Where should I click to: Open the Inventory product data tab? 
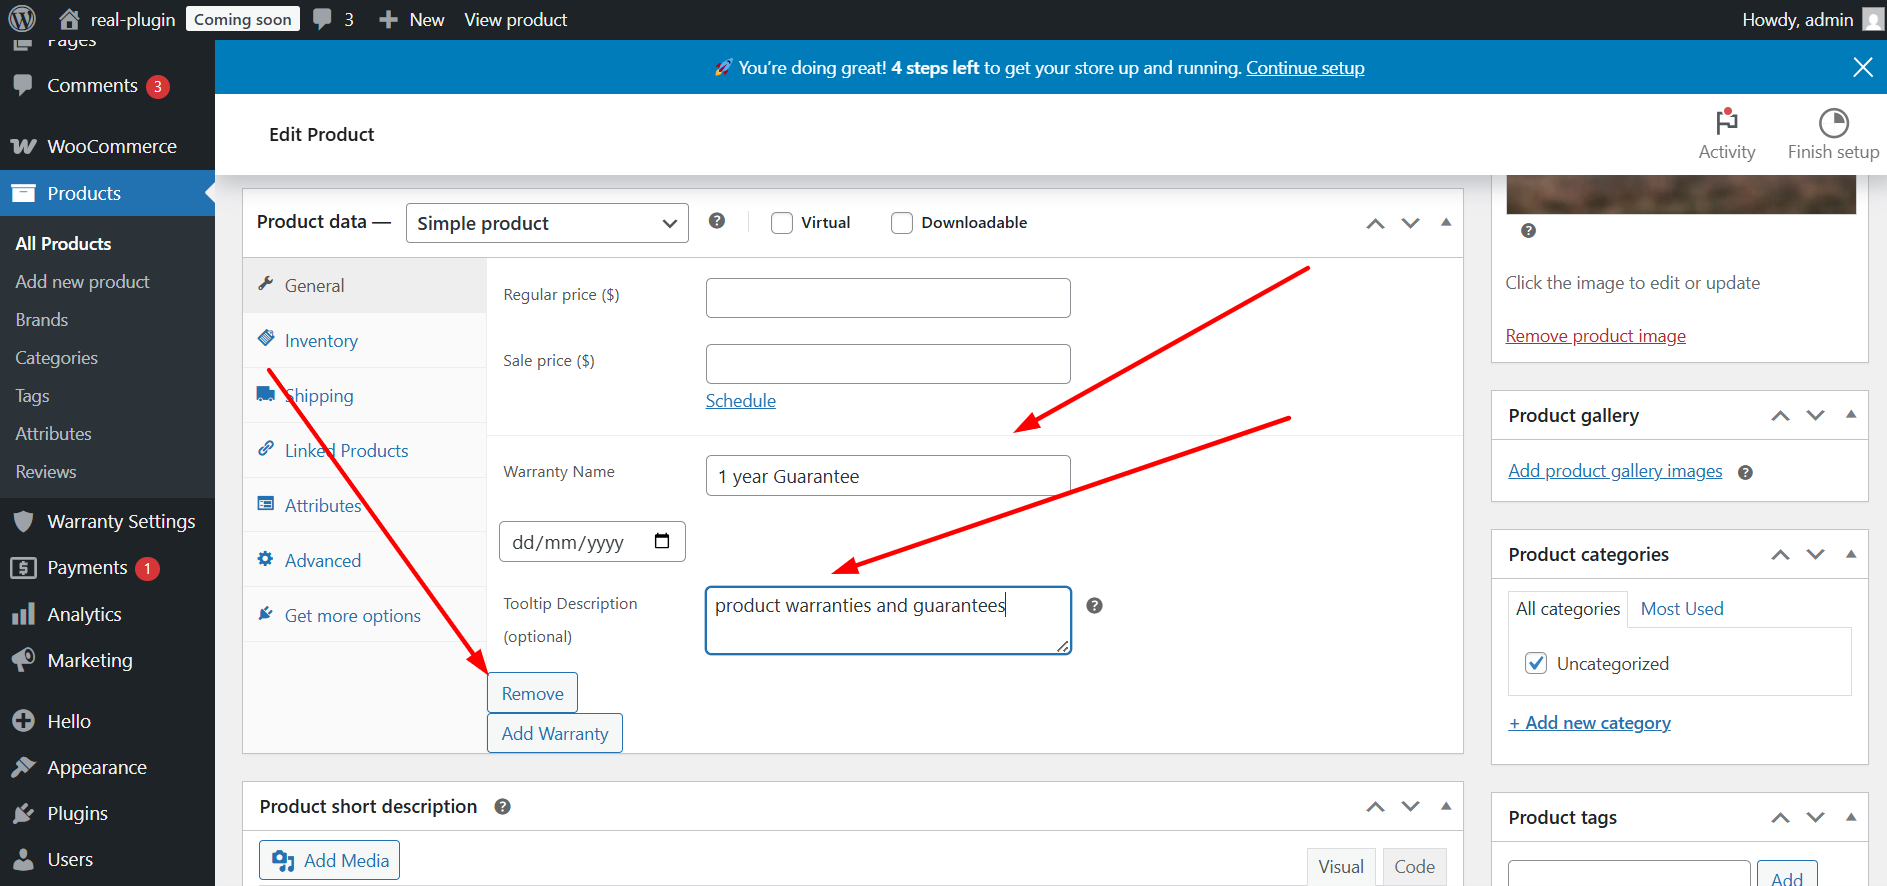coord(365,340)
